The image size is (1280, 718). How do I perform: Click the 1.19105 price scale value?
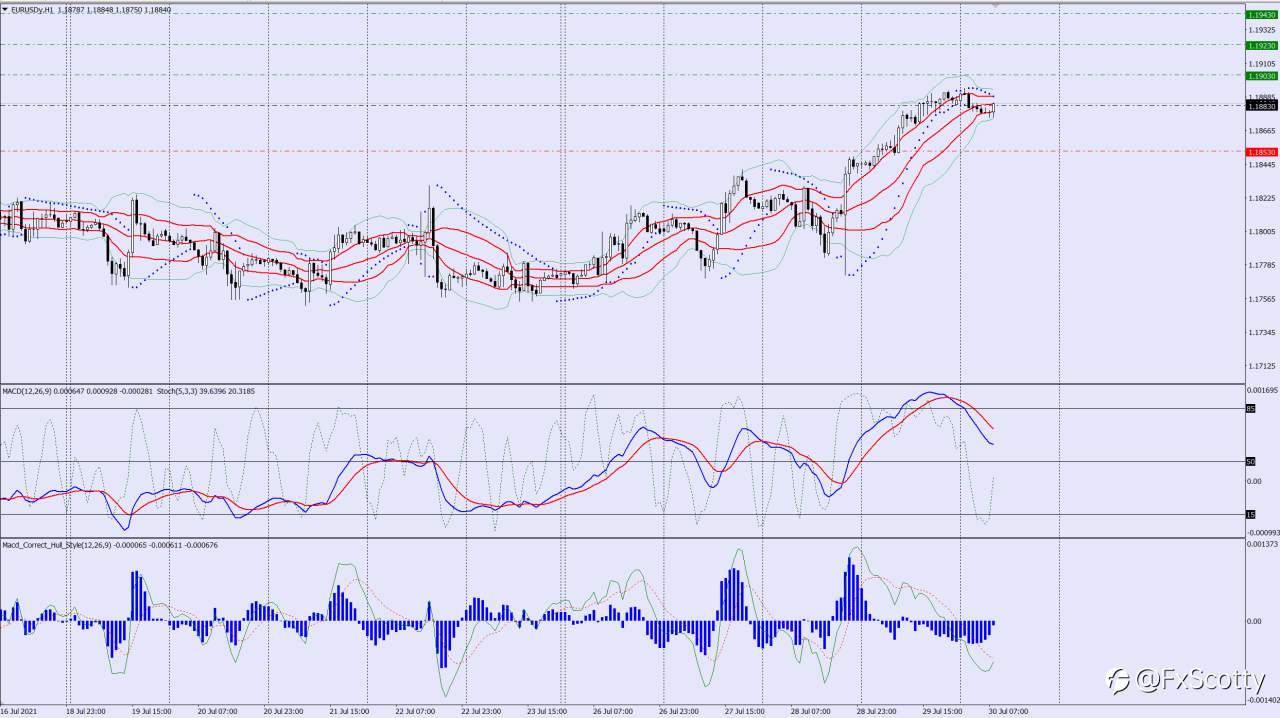pos(1262,63)
